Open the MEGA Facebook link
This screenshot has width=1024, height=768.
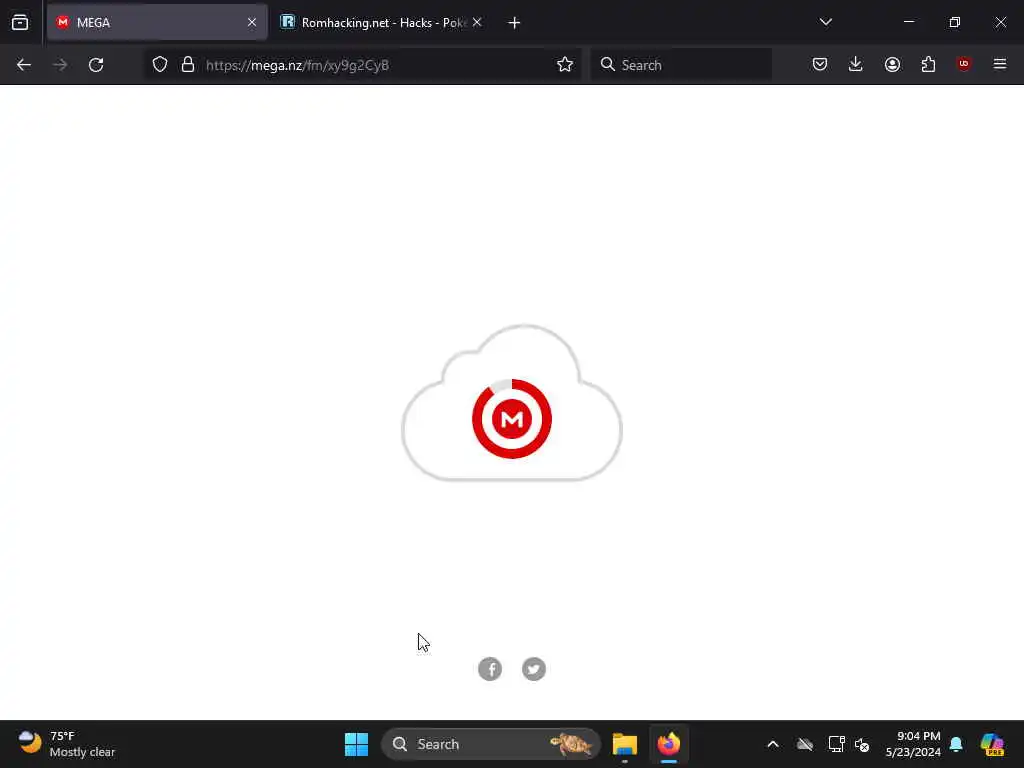tap(490, 669)
